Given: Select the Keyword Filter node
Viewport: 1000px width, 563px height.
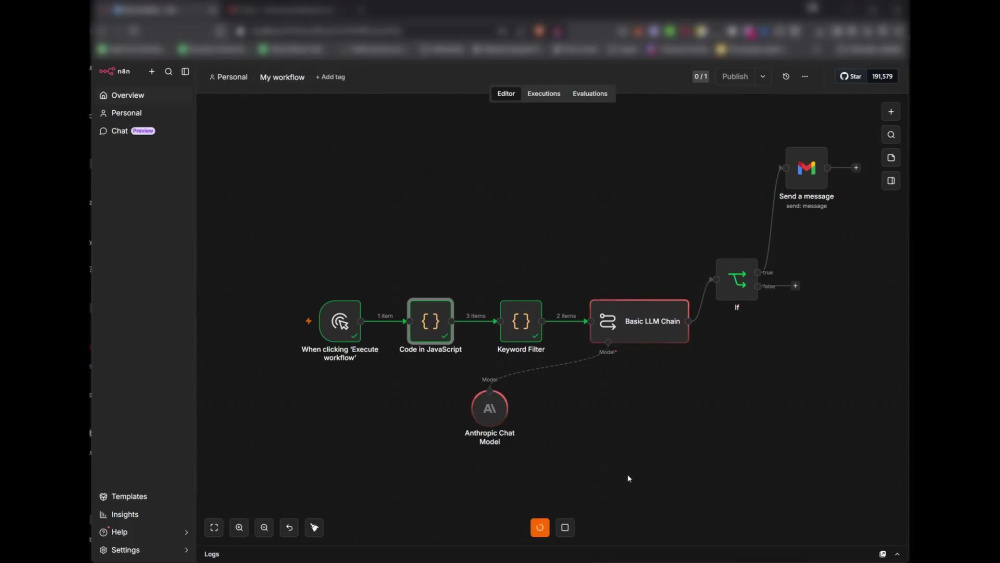Looking at the screenshot, I should 521,321.
